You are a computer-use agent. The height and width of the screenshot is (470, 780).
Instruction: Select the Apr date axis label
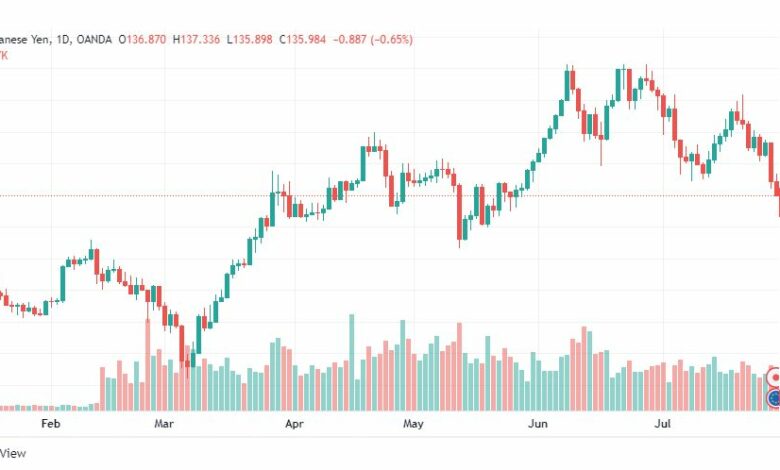(294, 424)
